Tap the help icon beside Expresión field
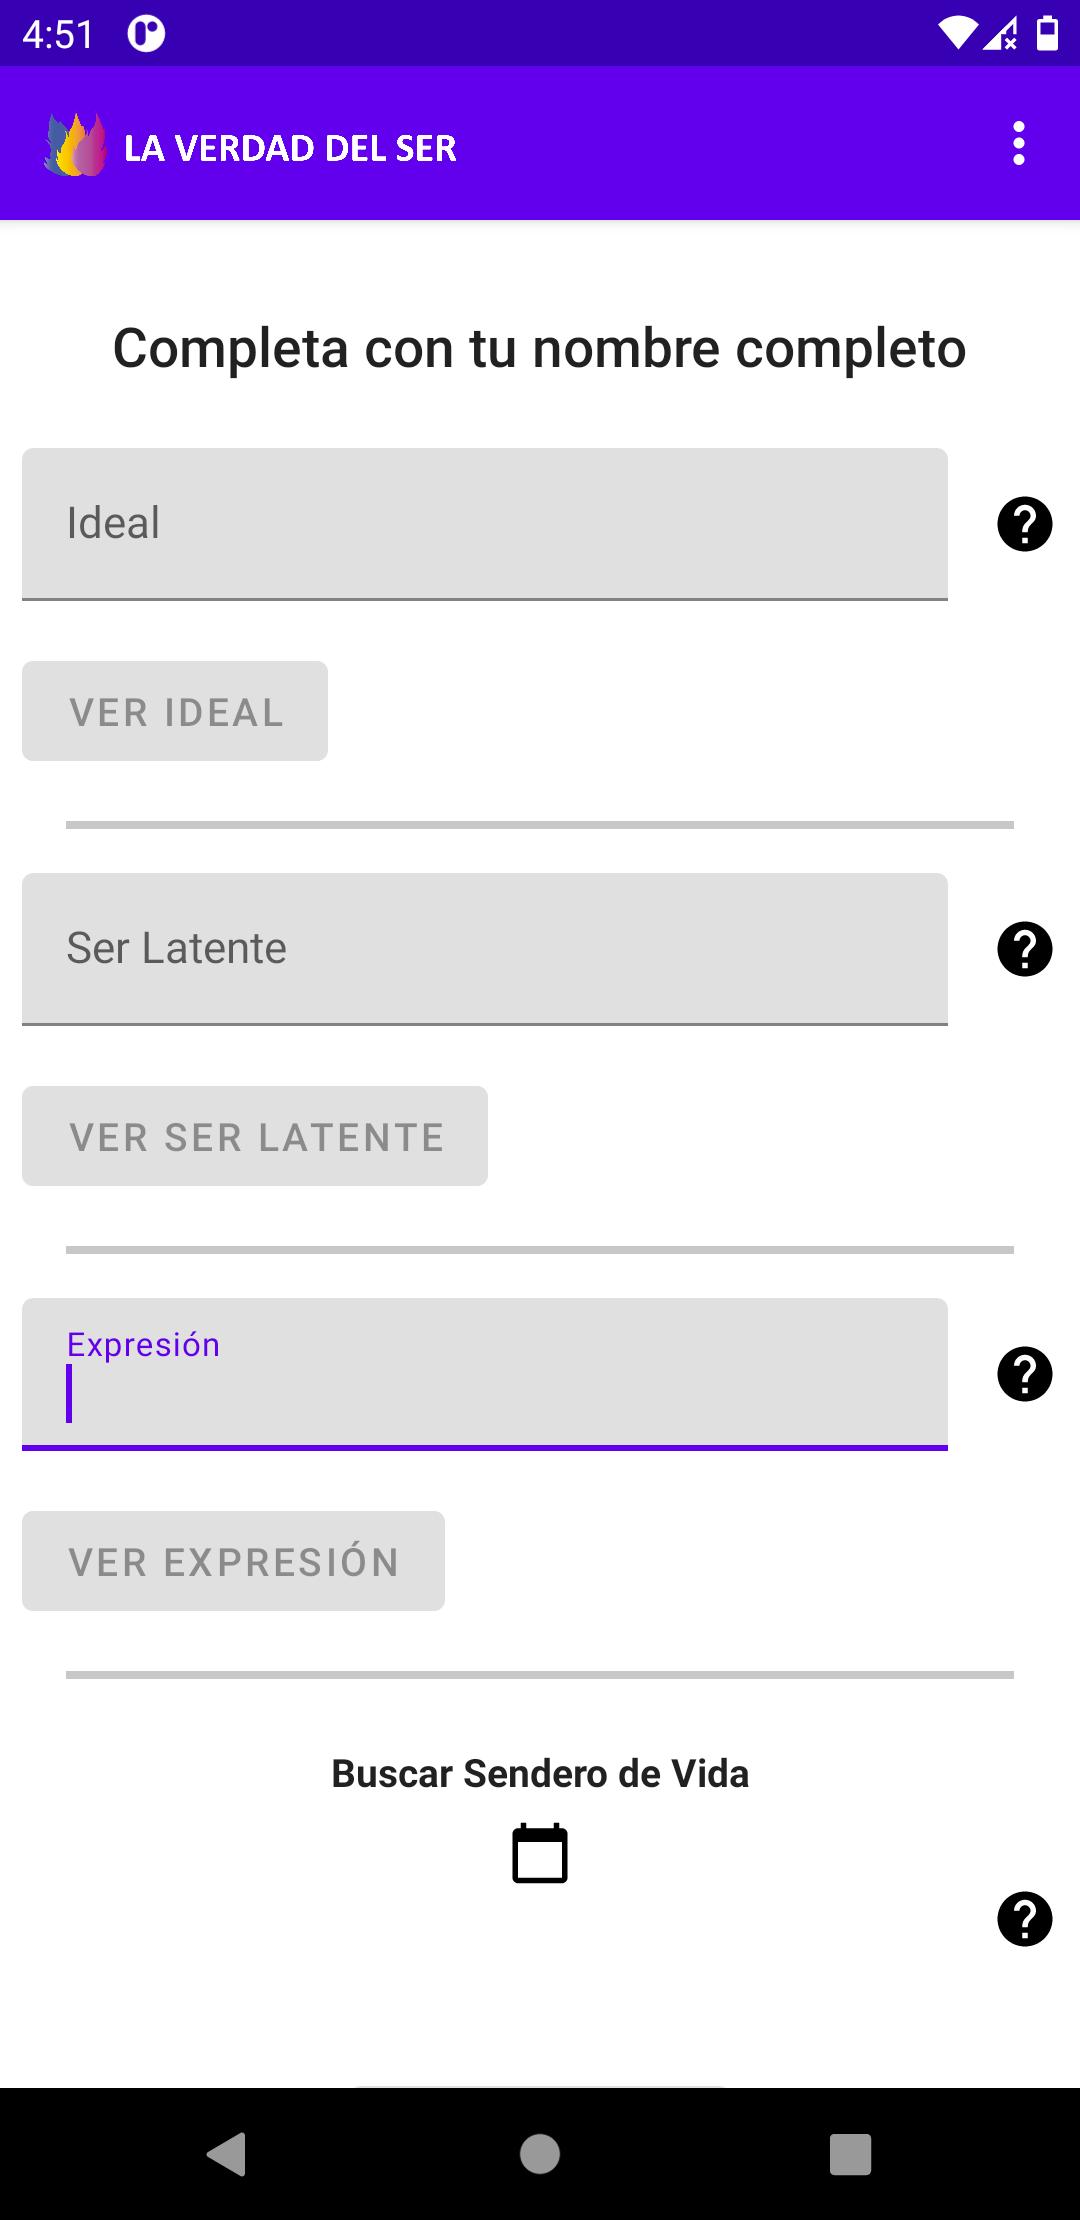 (x=1025, y=1374)
